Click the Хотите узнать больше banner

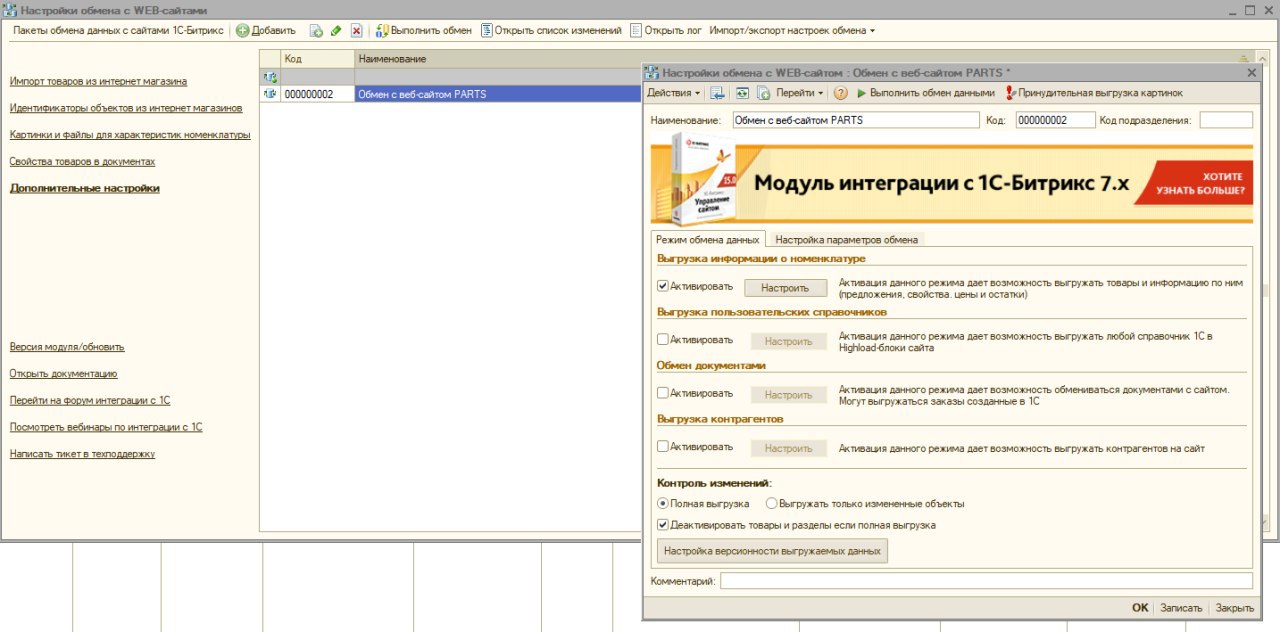[x=1193, y=182]
